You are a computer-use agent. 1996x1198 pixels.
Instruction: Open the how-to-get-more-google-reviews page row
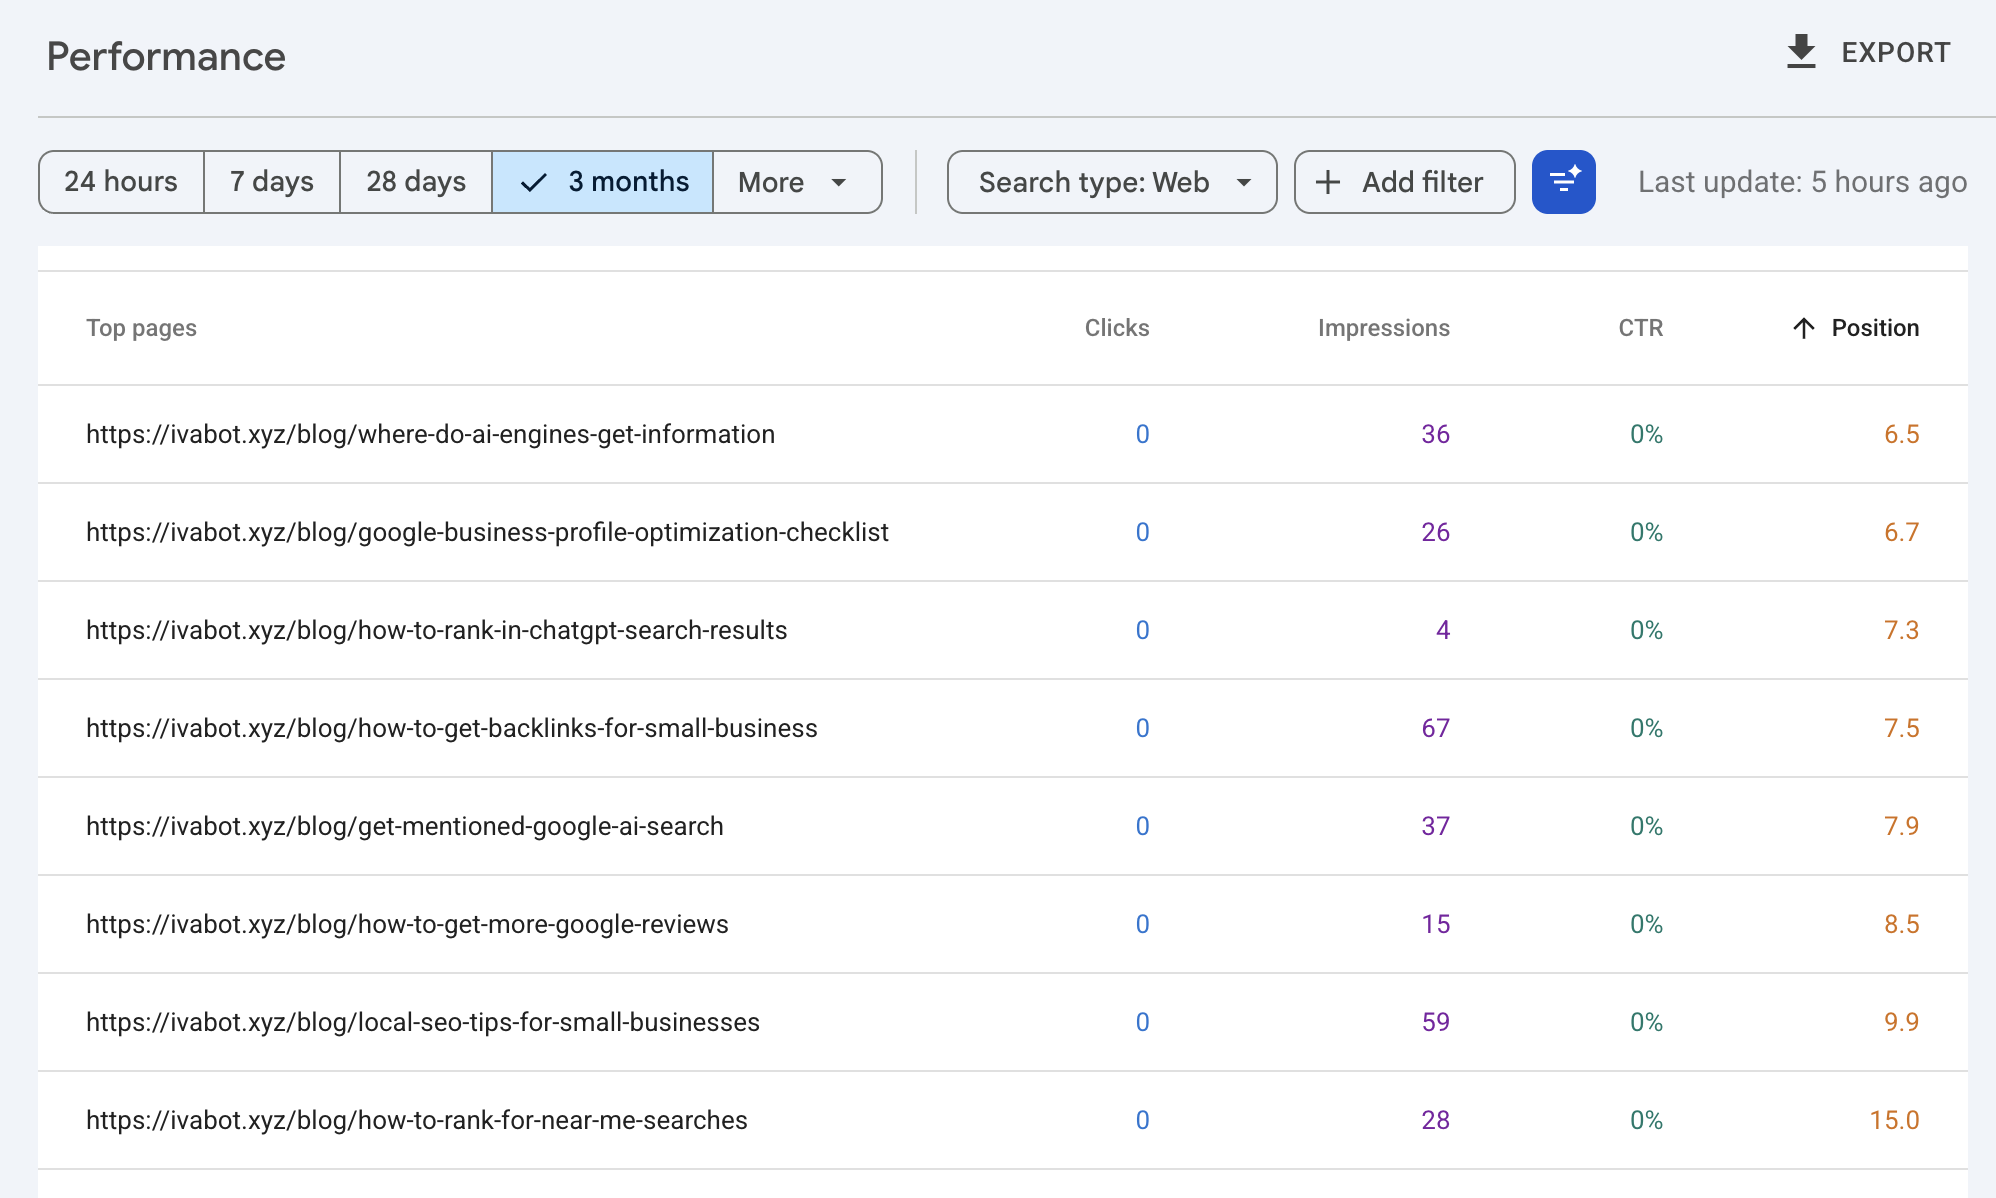1003,924
